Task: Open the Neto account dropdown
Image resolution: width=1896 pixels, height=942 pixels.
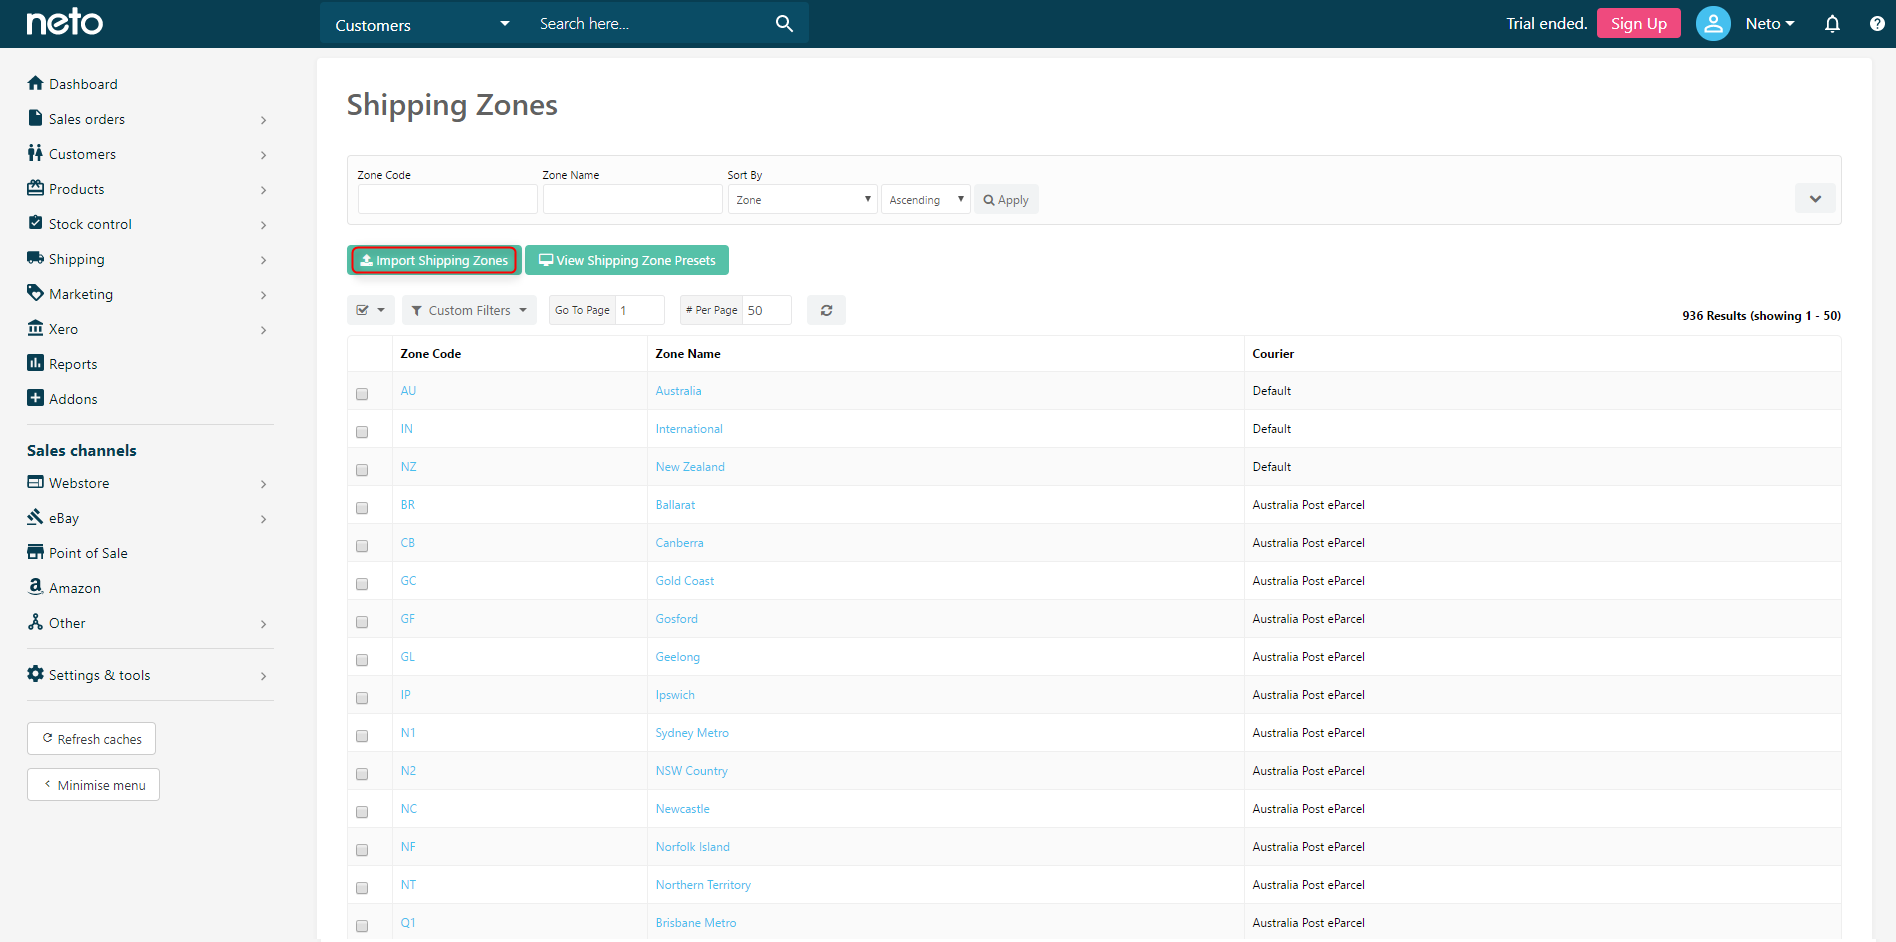Action: [1770, 23]
